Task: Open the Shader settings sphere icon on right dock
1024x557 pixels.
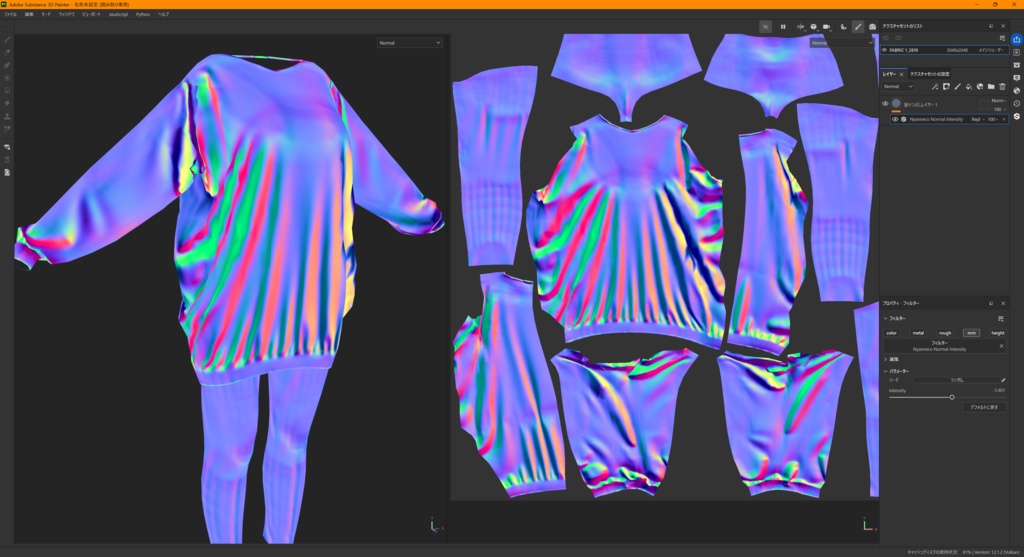Action: click(1017, 91)
